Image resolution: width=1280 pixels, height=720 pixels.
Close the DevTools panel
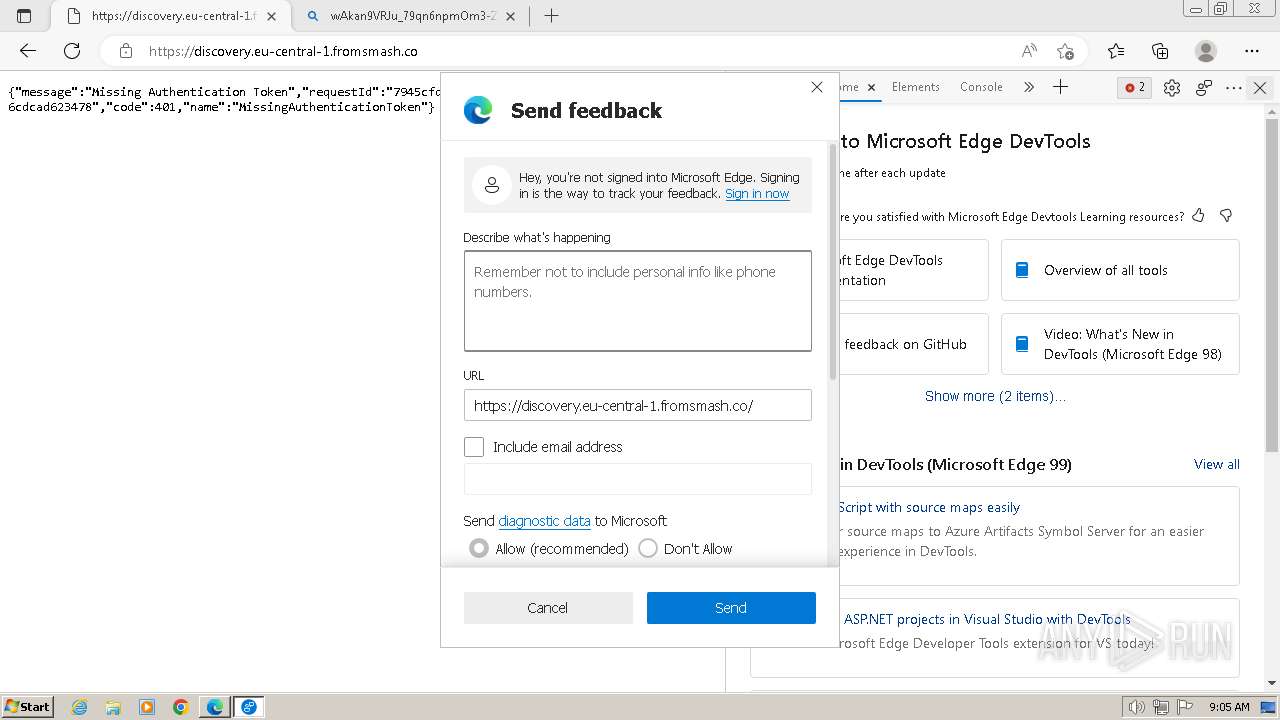(x=1260, y=88)
